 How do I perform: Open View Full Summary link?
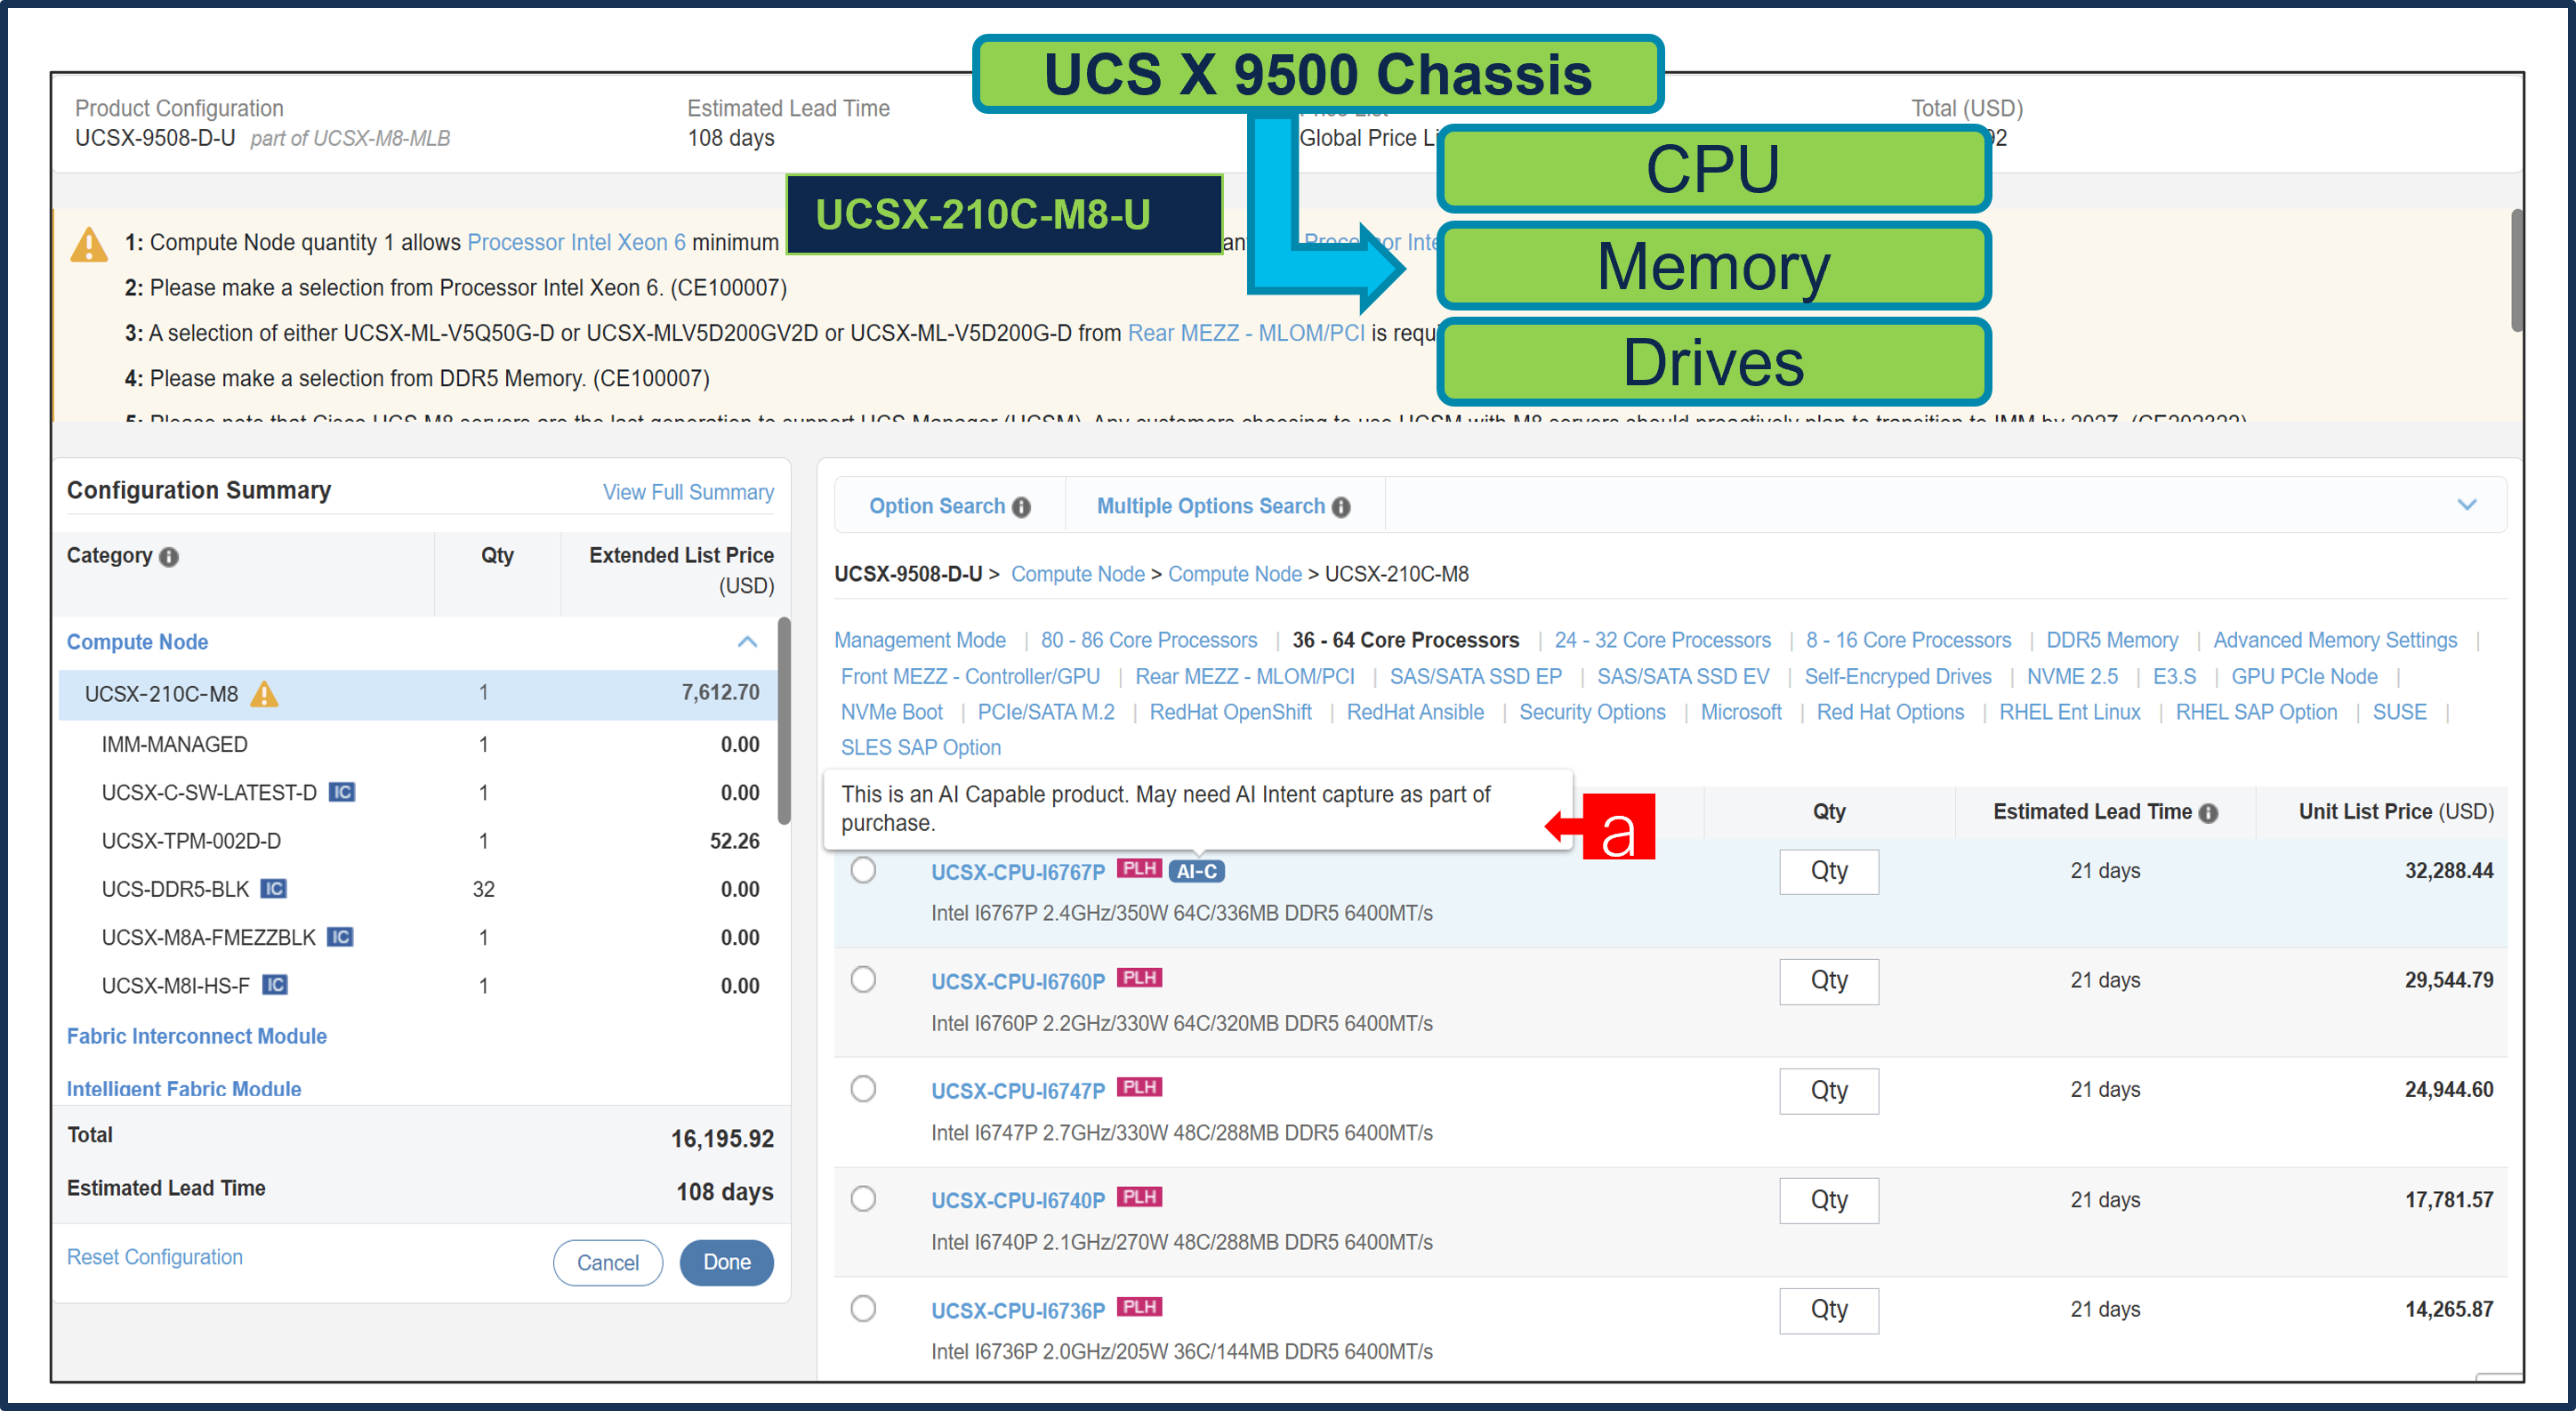tap(688, 492)
